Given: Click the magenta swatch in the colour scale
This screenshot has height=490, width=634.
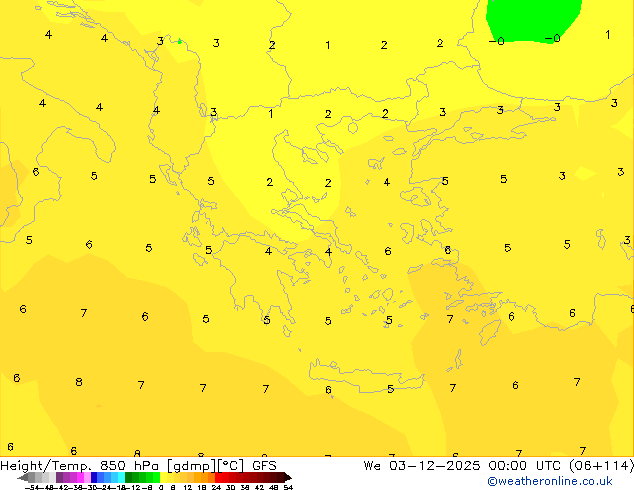Looking at the screenshot, I should (80, 477).
